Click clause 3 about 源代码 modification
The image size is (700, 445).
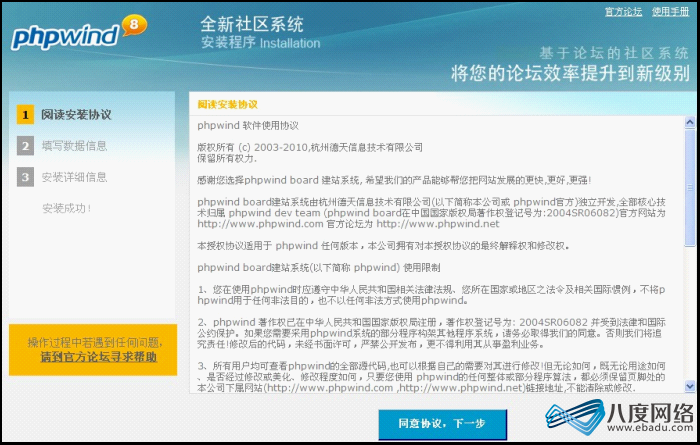pyautogui.click(x=431, y=377)
